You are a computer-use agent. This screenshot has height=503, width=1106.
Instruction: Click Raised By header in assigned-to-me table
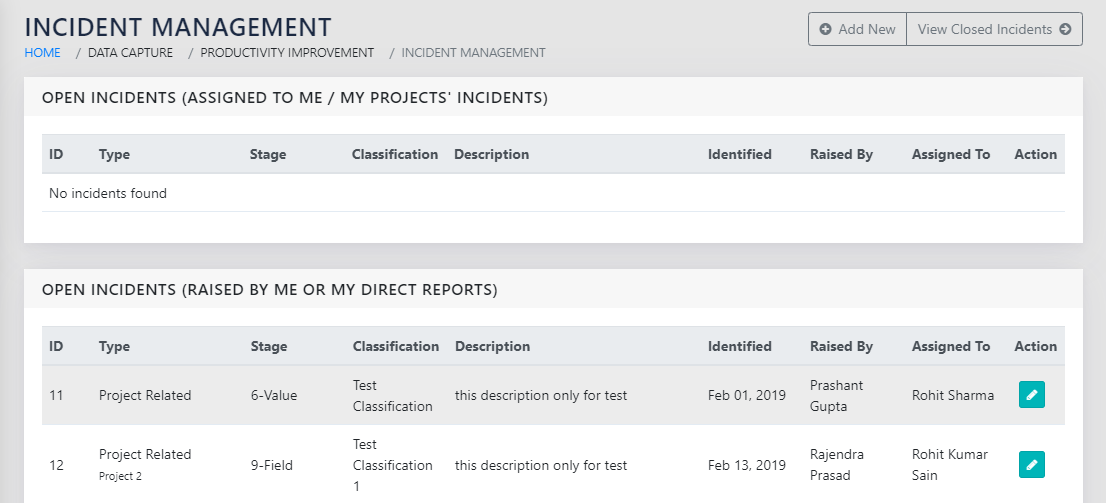click(841, 154)
